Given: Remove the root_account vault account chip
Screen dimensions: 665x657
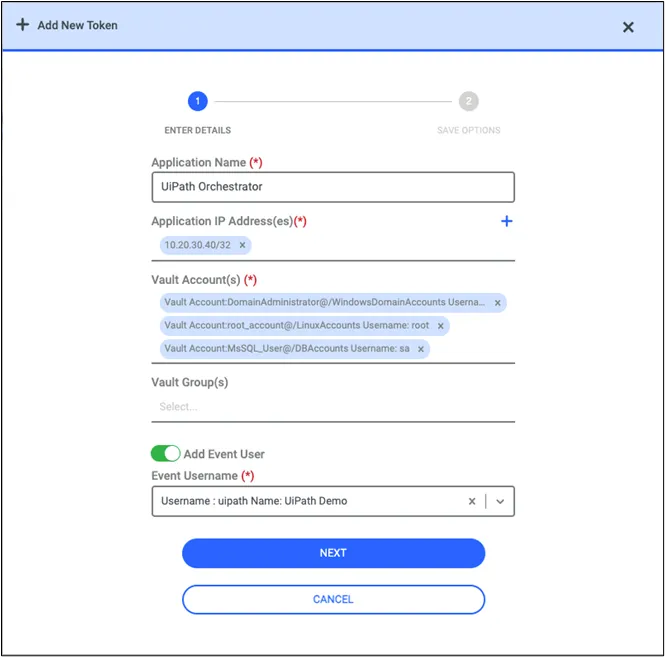Looking at the screenshot, I should click(441, 326).
